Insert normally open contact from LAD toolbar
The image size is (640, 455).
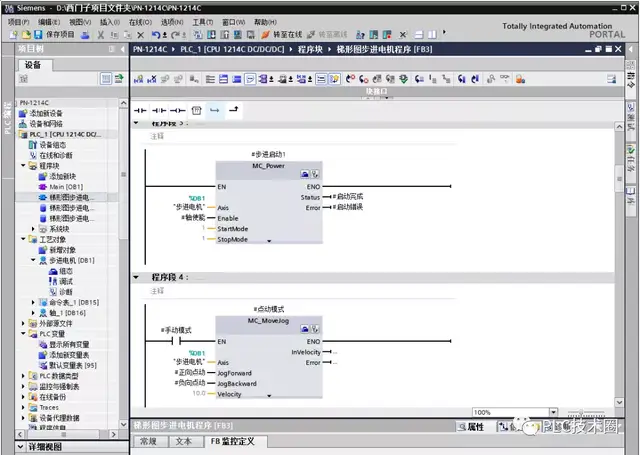[140, 110]
